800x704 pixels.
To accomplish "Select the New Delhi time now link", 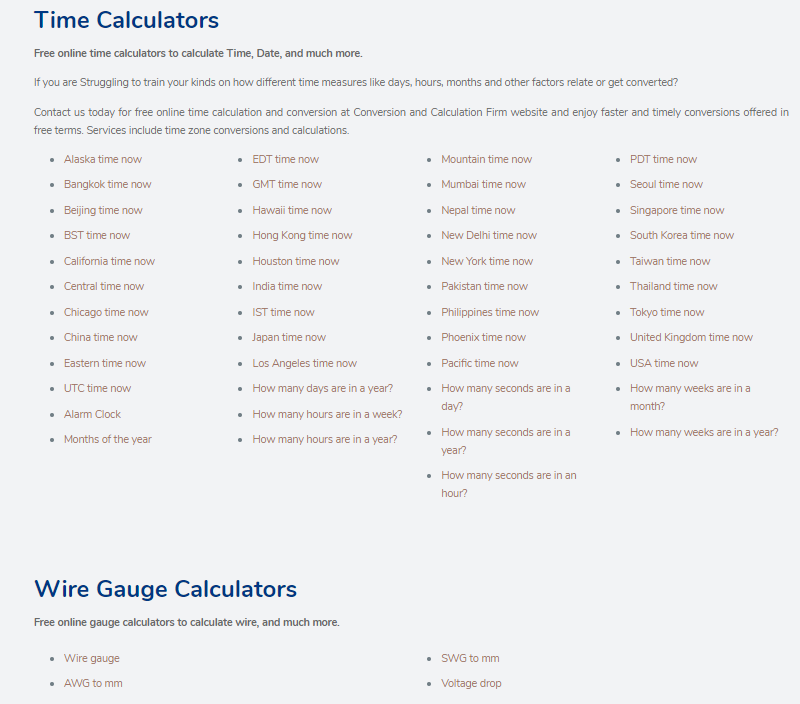I will coord(489,235).
